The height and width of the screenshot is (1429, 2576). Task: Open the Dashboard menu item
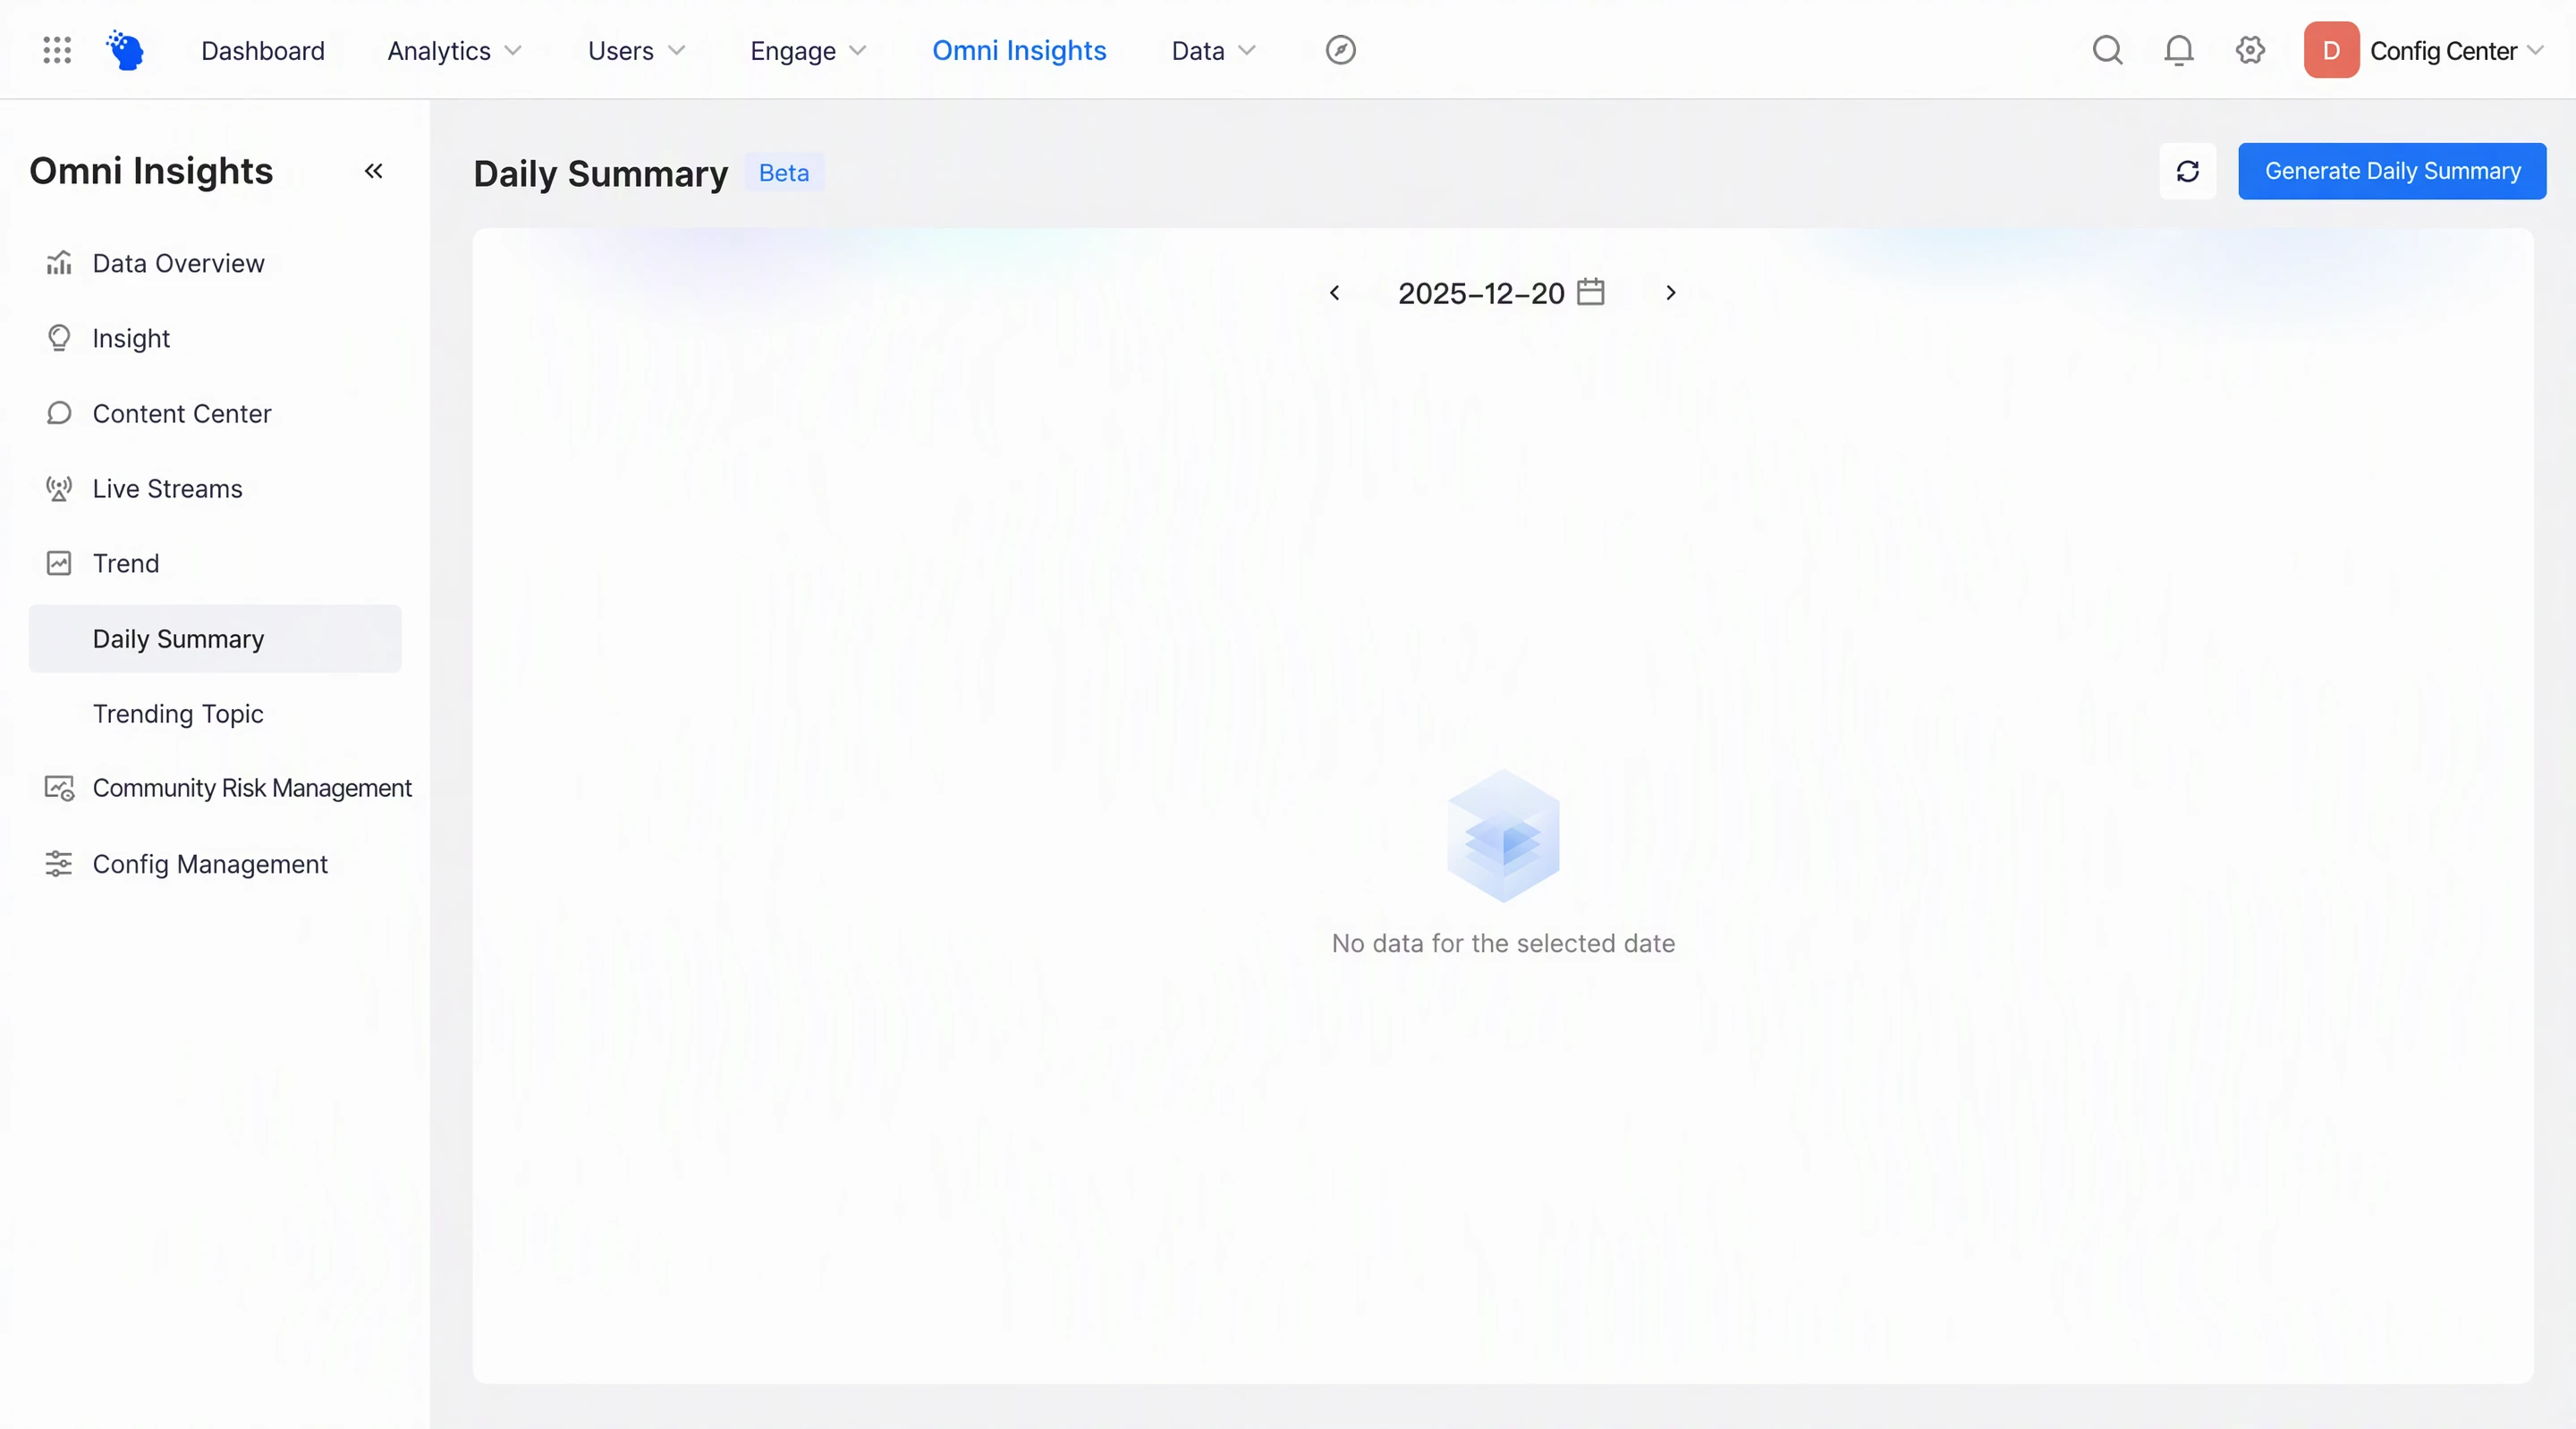coord(263,51)
